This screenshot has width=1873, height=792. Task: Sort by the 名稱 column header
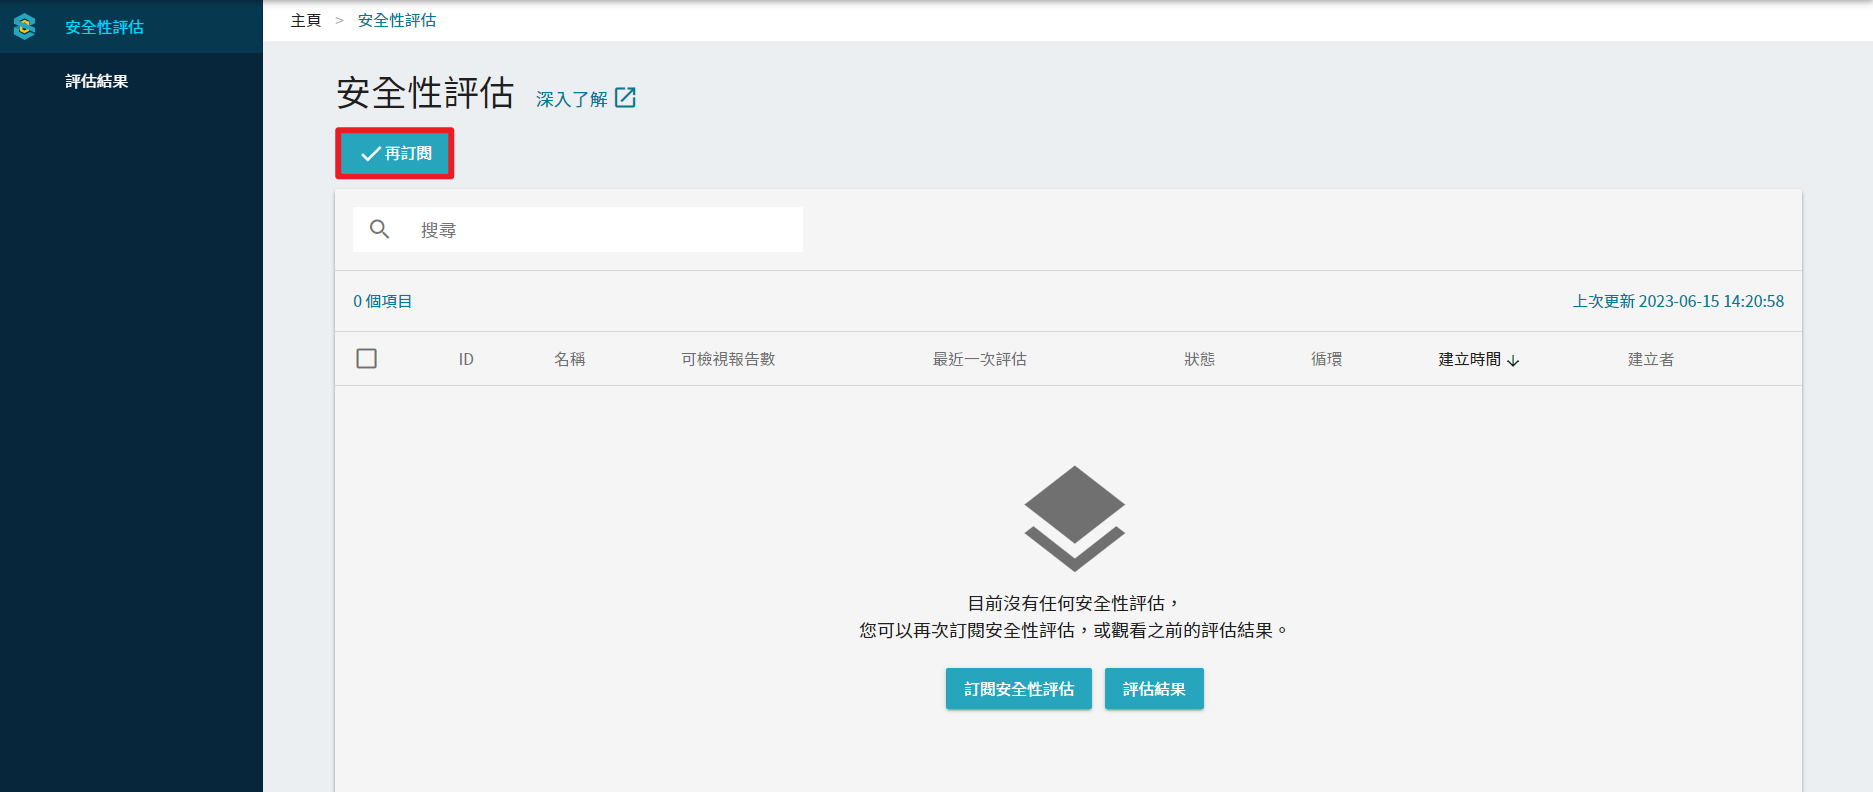[570, 359]
